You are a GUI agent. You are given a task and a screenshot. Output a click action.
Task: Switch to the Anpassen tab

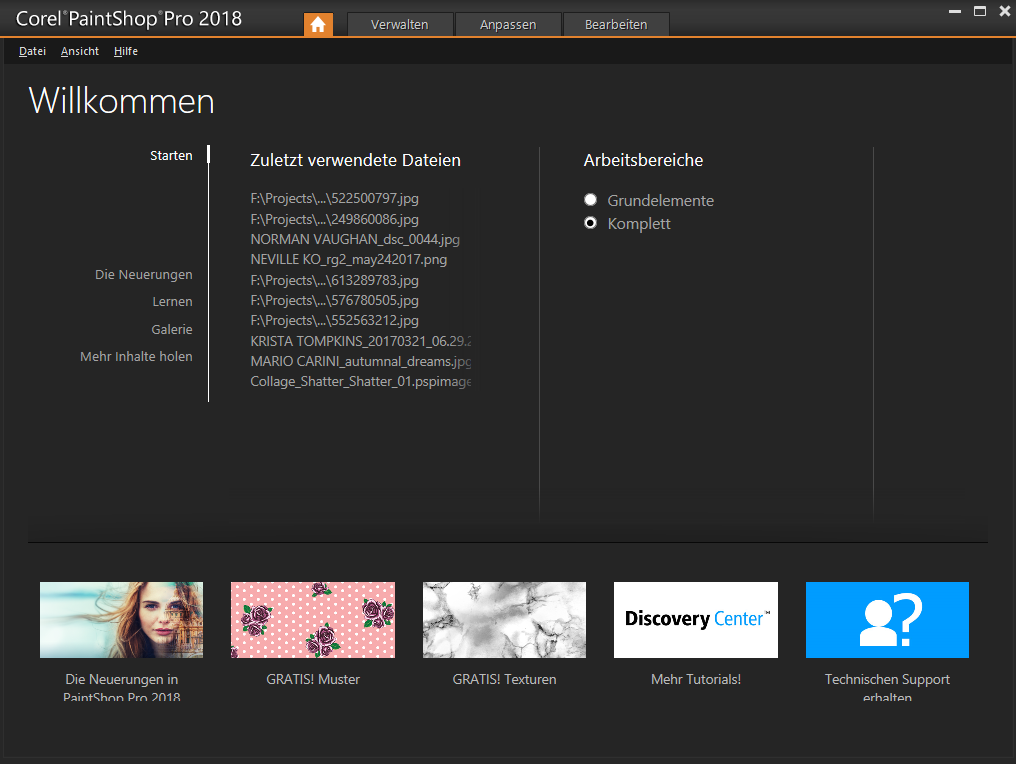click(508, 25)
